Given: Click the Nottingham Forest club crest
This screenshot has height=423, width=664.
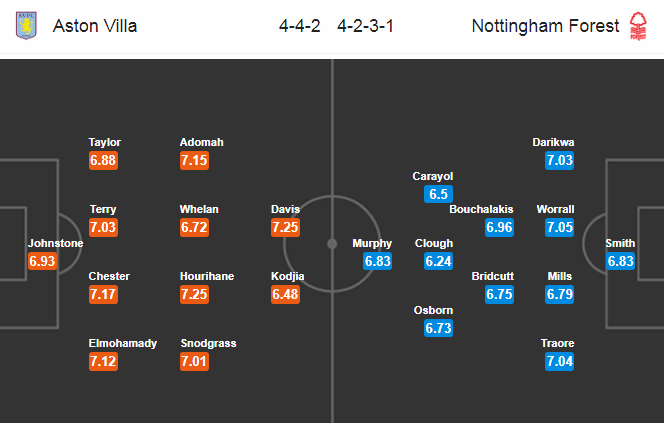Looking at the screenshot, I should point(636,26).
